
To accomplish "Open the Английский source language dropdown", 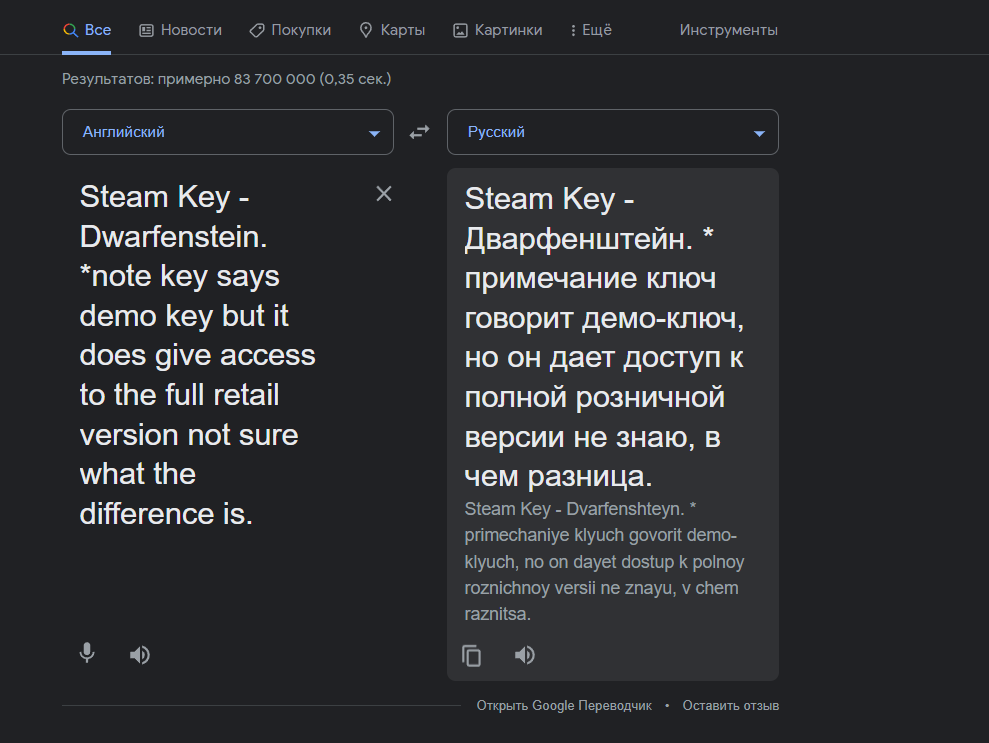I will coord(228,132).
